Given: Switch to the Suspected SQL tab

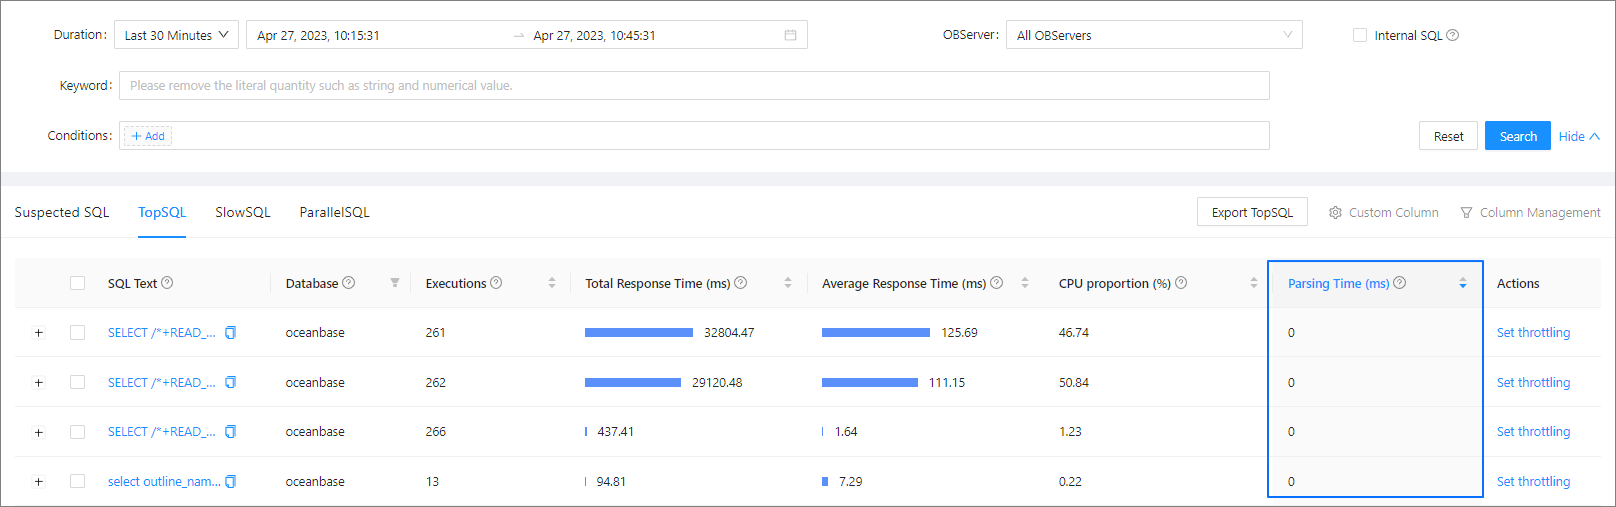Looking at the screenshot, I should click(62, 212).
